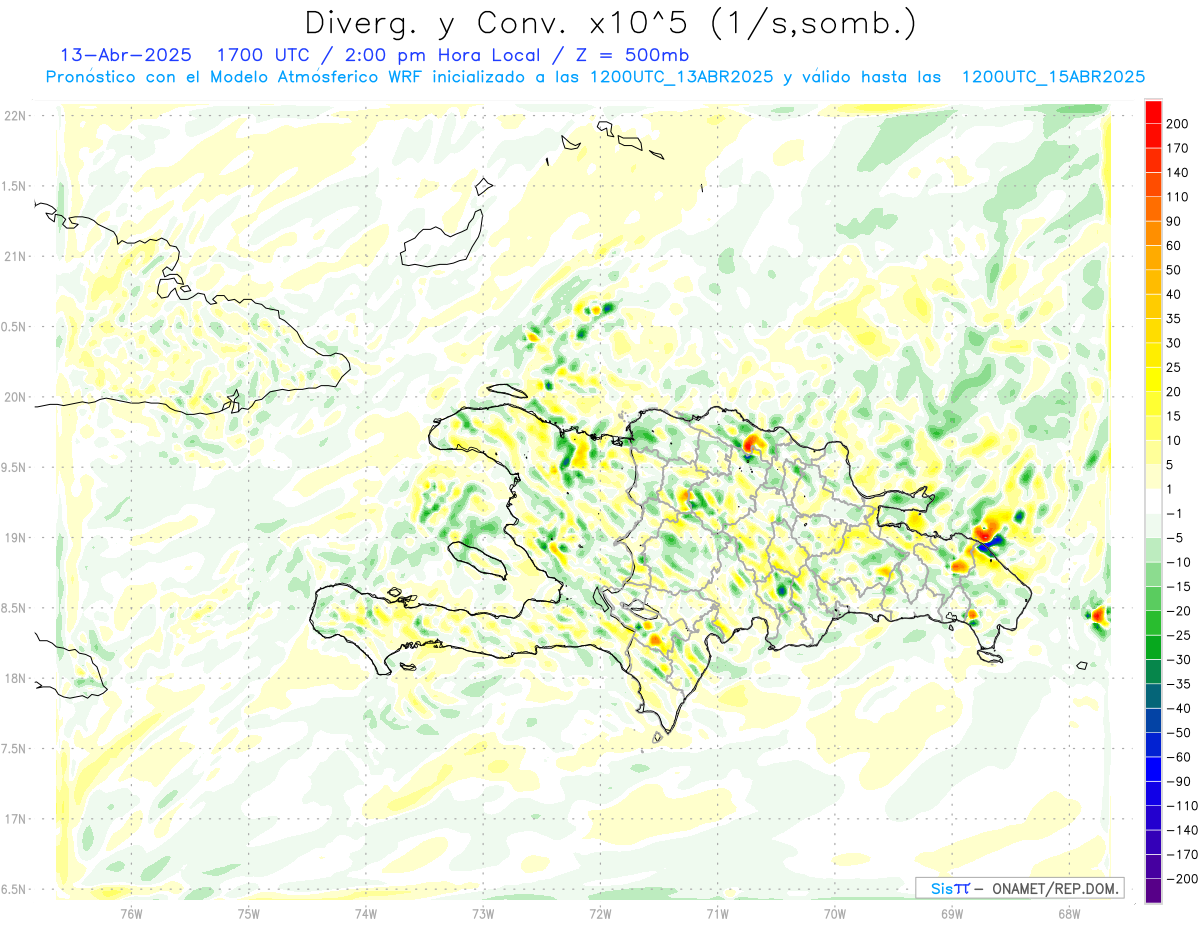Click the '-1' colorbar label

pyautogui.click(x=1175, y=513)
